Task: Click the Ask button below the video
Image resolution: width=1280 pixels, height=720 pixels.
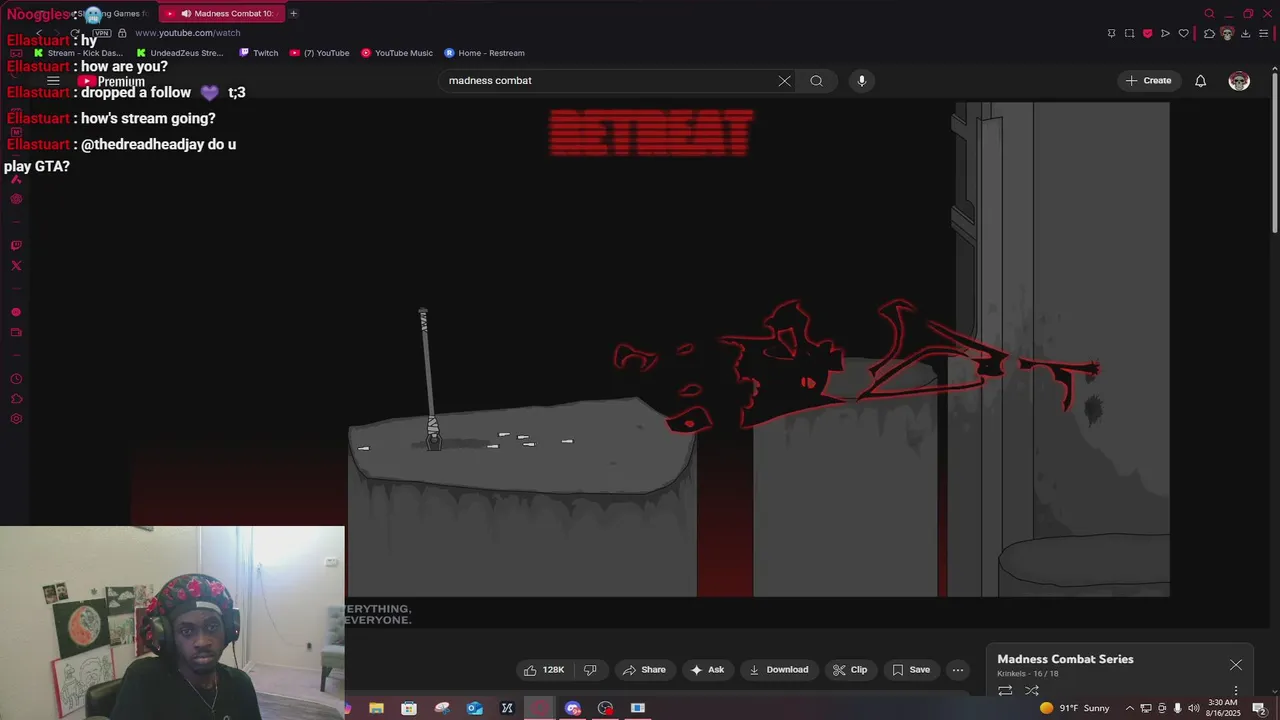Action: (x=707, y=670)
